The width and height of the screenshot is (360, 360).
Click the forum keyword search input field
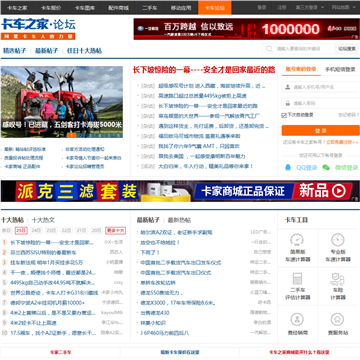pyautogui.click(x=303, y=49)
